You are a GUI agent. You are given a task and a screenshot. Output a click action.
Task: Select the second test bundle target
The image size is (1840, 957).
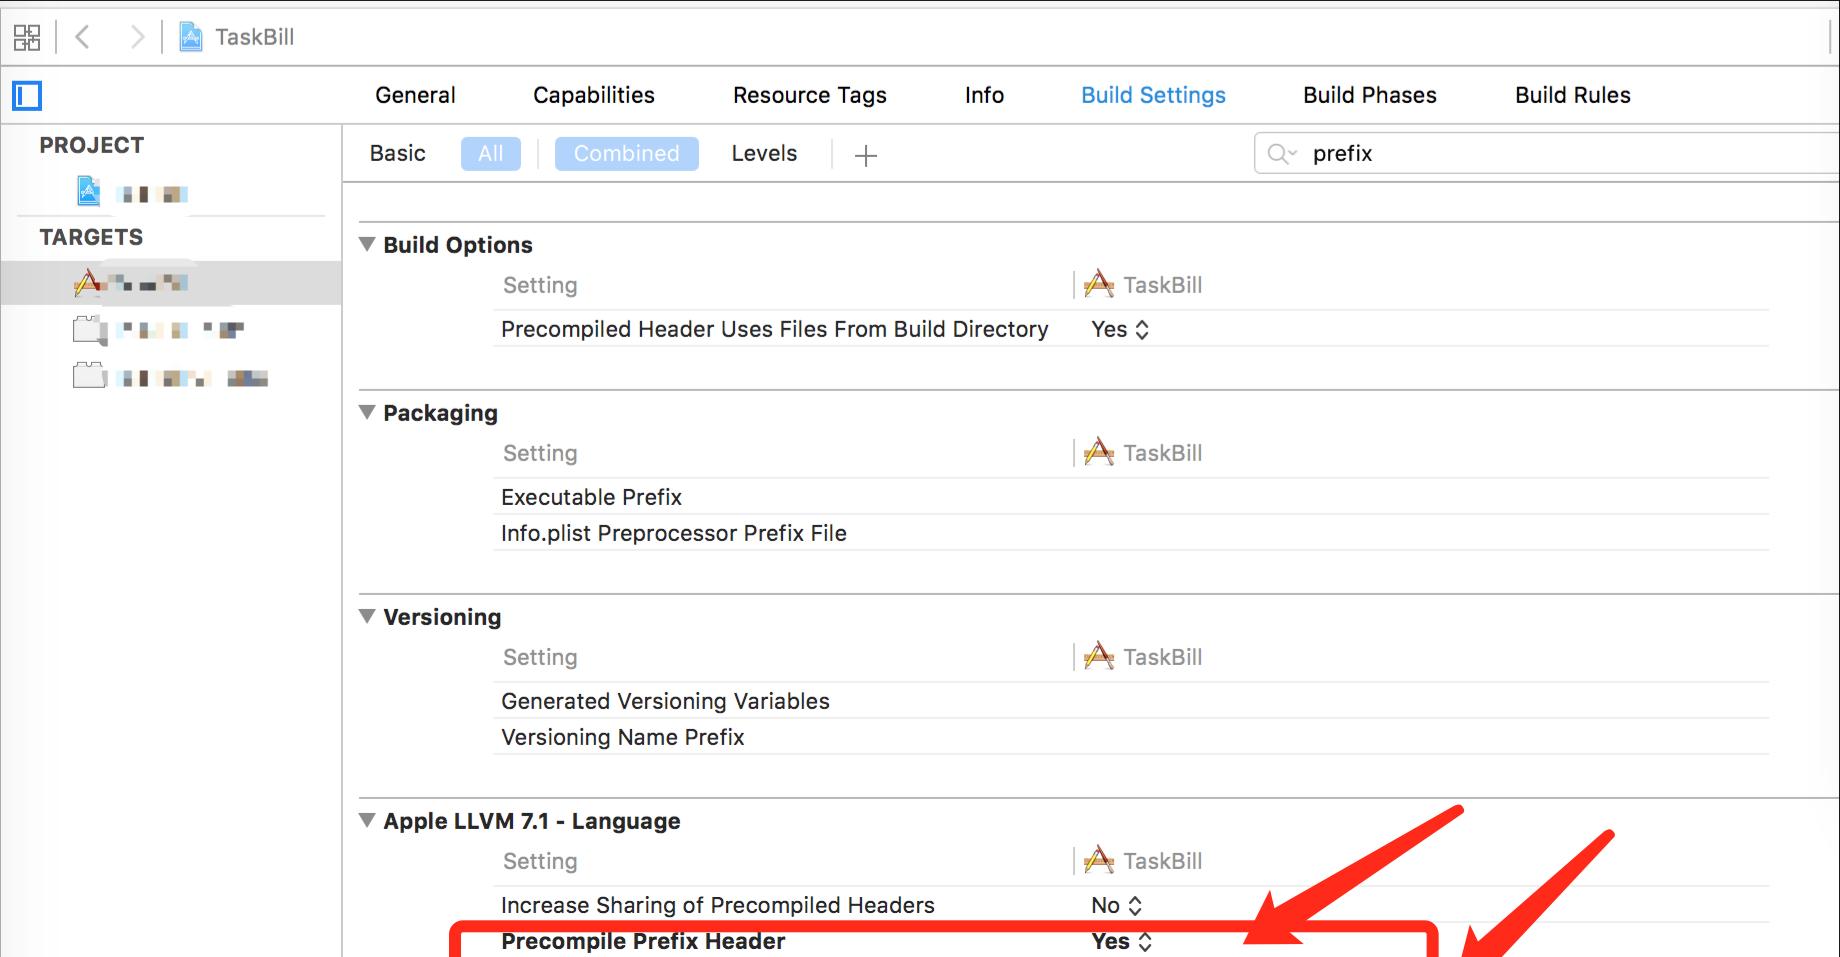(159, 329)
